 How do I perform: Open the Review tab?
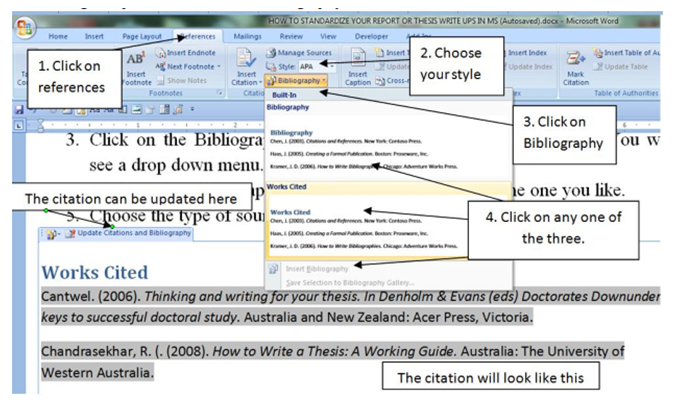tap(291, 36)
